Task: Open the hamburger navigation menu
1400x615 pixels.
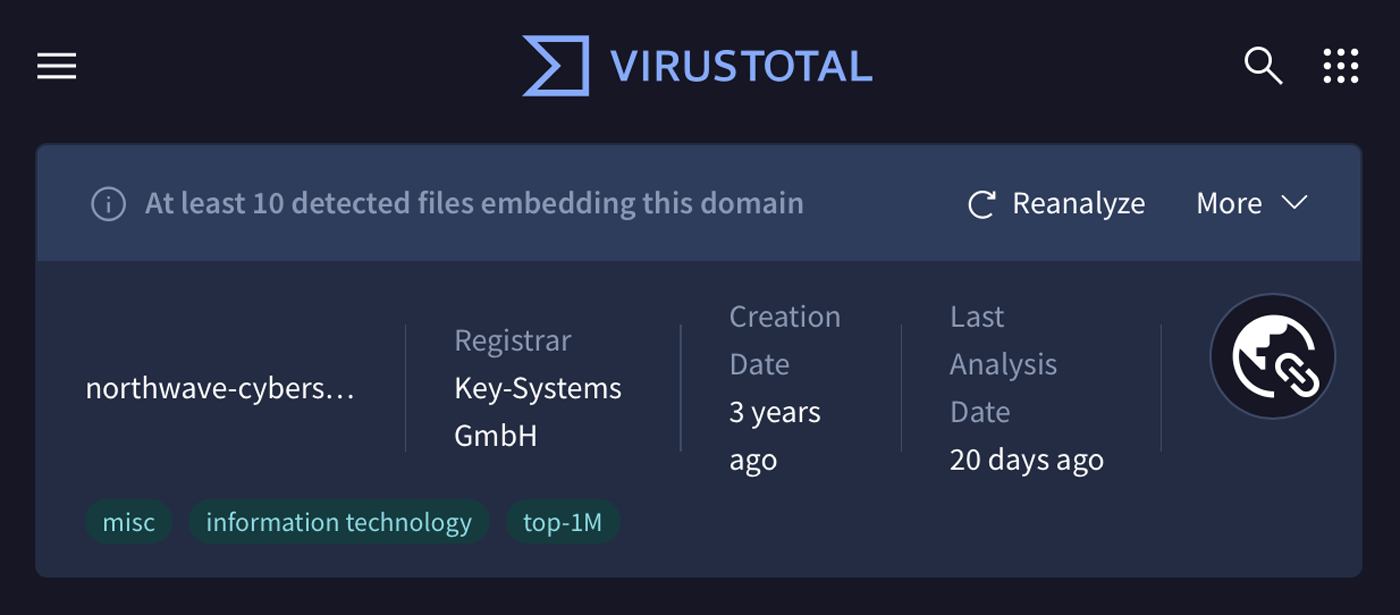Action: [x=57, y=66]
